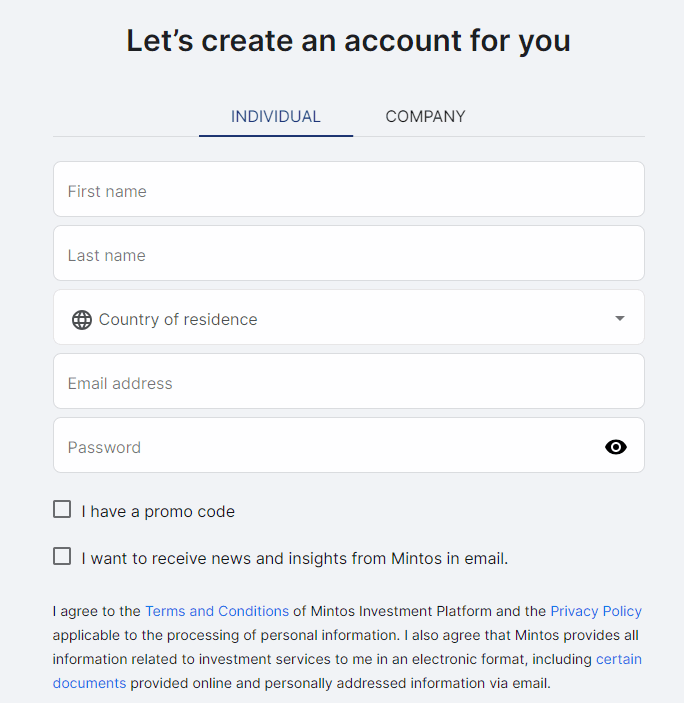Screen dimensions: 684x703
Task: Follow the 'certain documents' link
Action: click(618, 659)
